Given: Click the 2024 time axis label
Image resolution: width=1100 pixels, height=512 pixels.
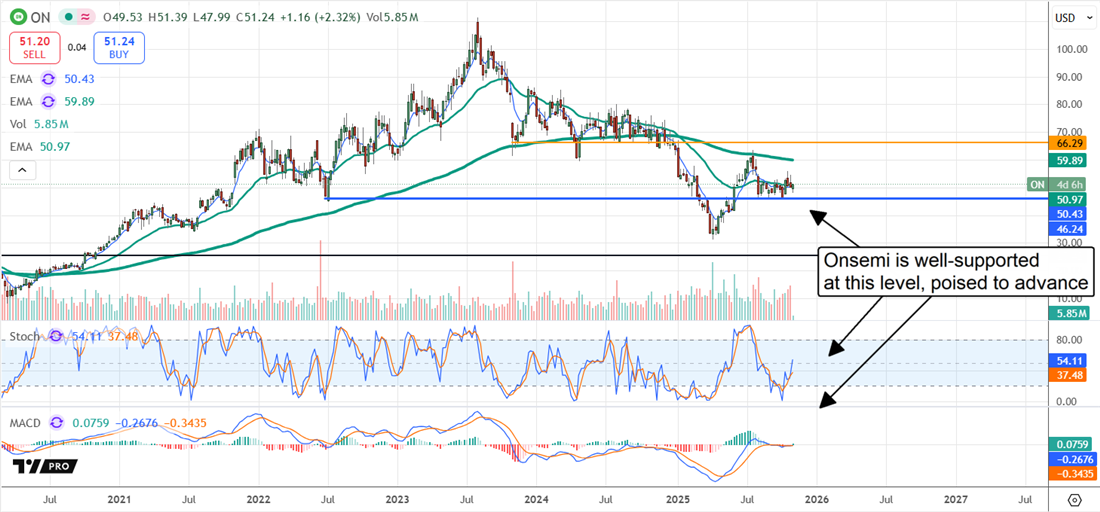Looking at the screenshot, I should coord(537,499).
